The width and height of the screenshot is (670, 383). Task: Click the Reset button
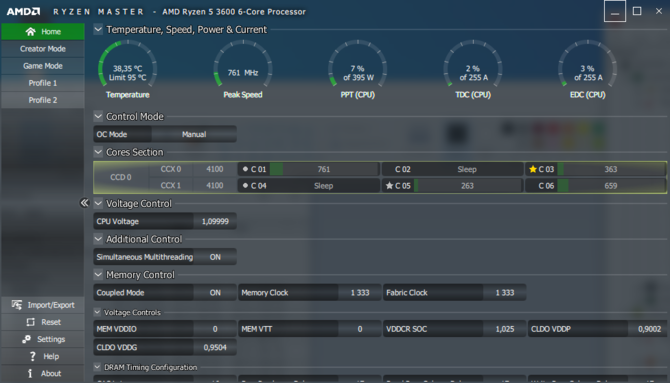pos(43,322)
